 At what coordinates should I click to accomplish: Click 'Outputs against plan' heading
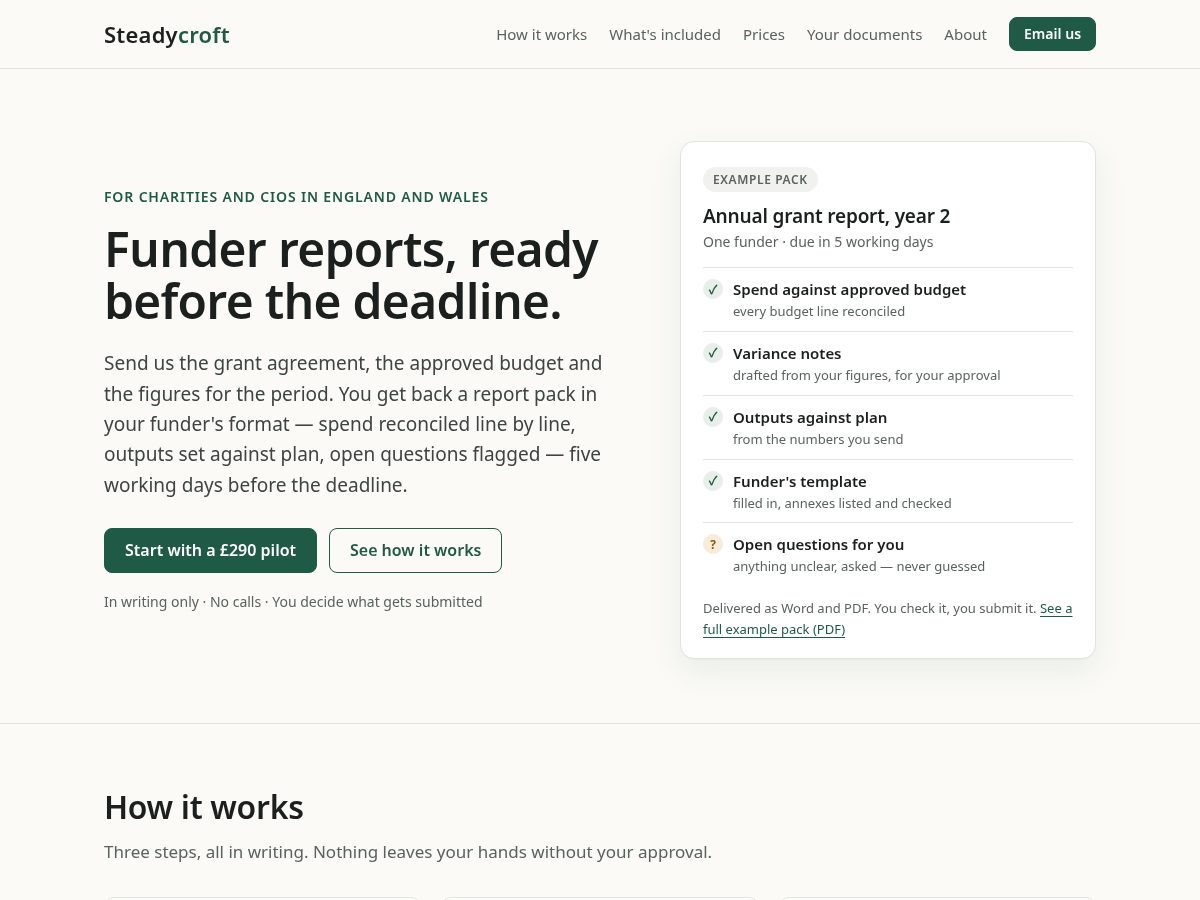(x=810, y=417)
